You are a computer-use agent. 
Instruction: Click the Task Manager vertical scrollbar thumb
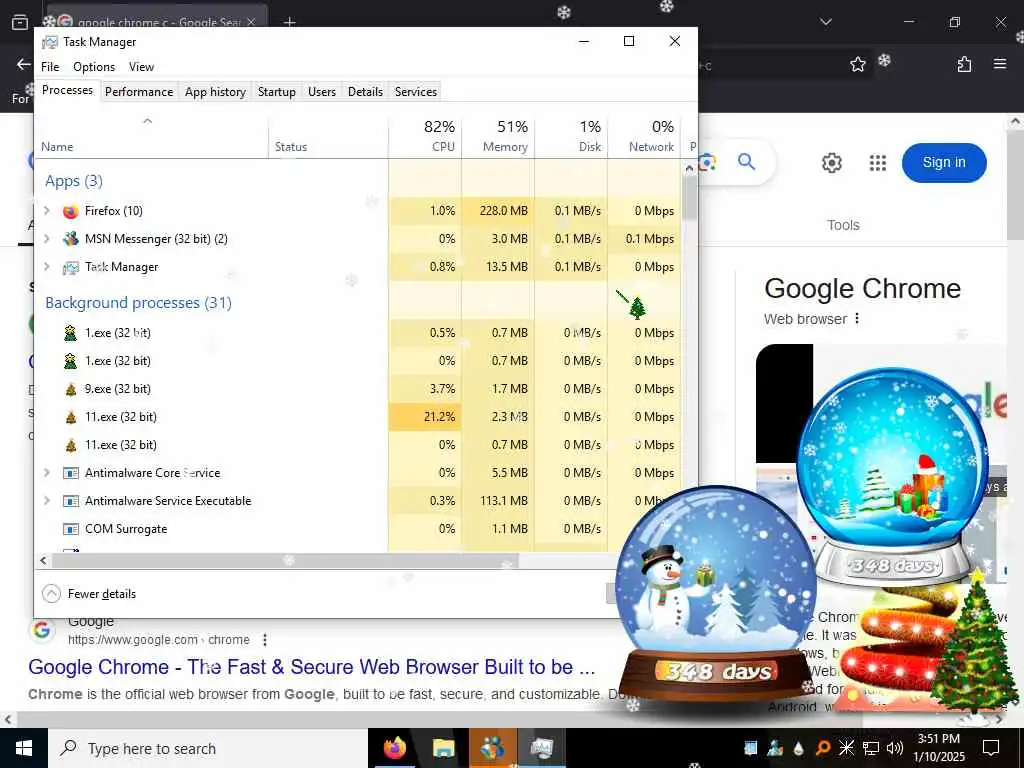689,198
